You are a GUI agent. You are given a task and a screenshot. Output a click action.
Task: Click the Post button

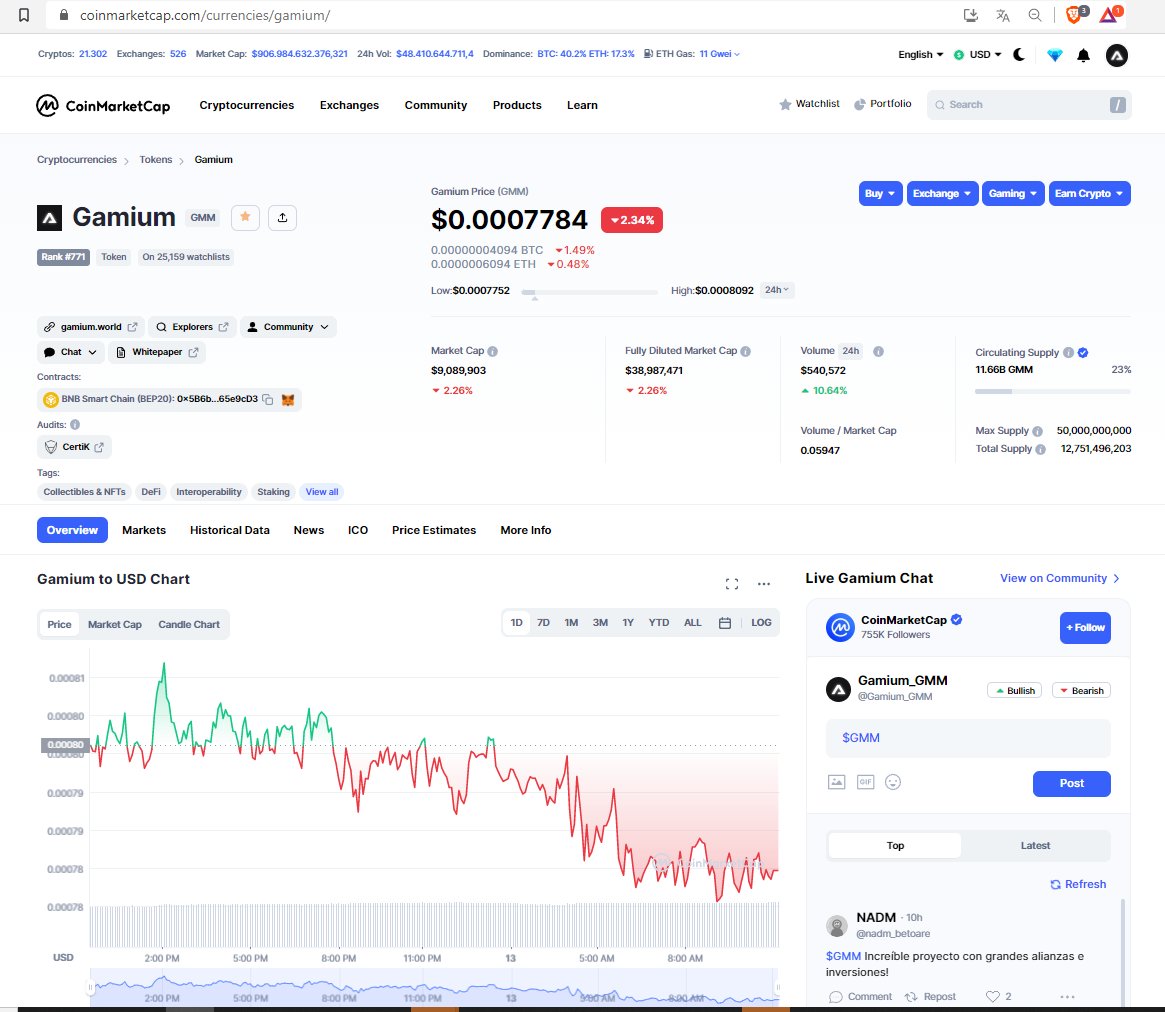click(x=1071, y=784)
